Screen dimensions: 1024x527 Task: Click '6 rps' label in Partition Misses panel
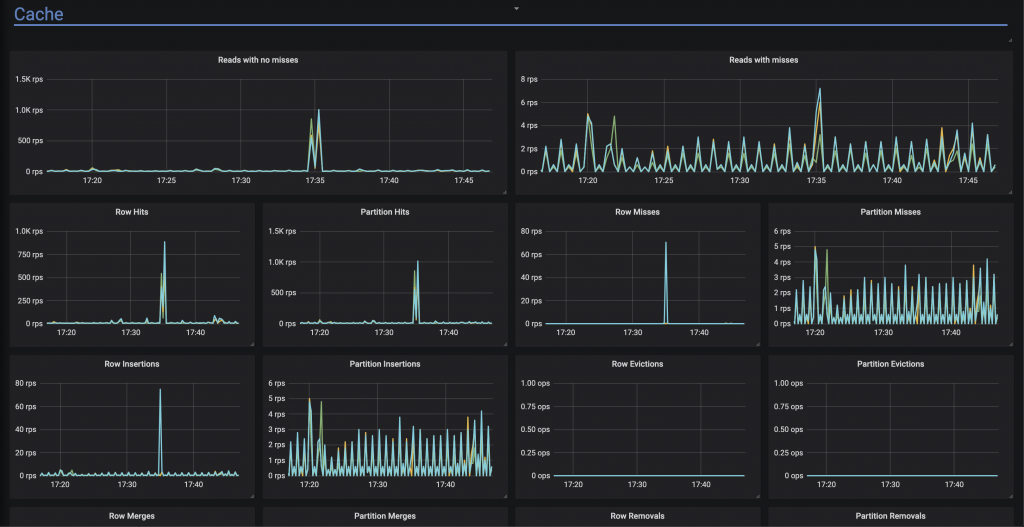[x=782, y=231]
